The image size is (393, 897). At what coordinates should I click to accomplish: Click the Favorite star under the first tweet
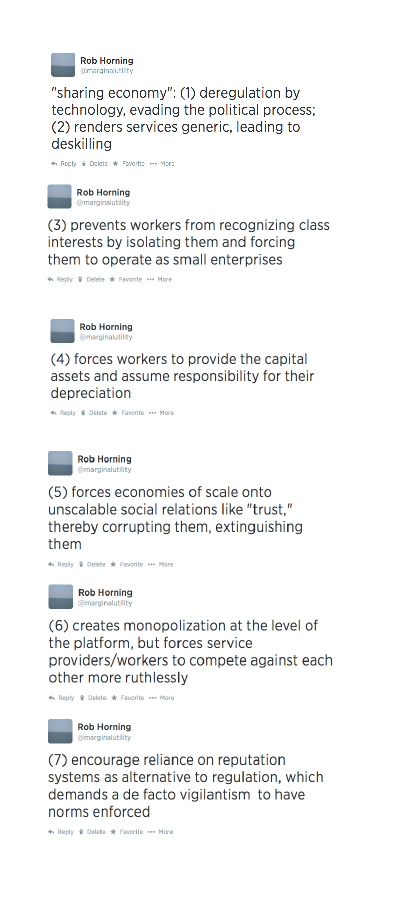tap(115, 164)
